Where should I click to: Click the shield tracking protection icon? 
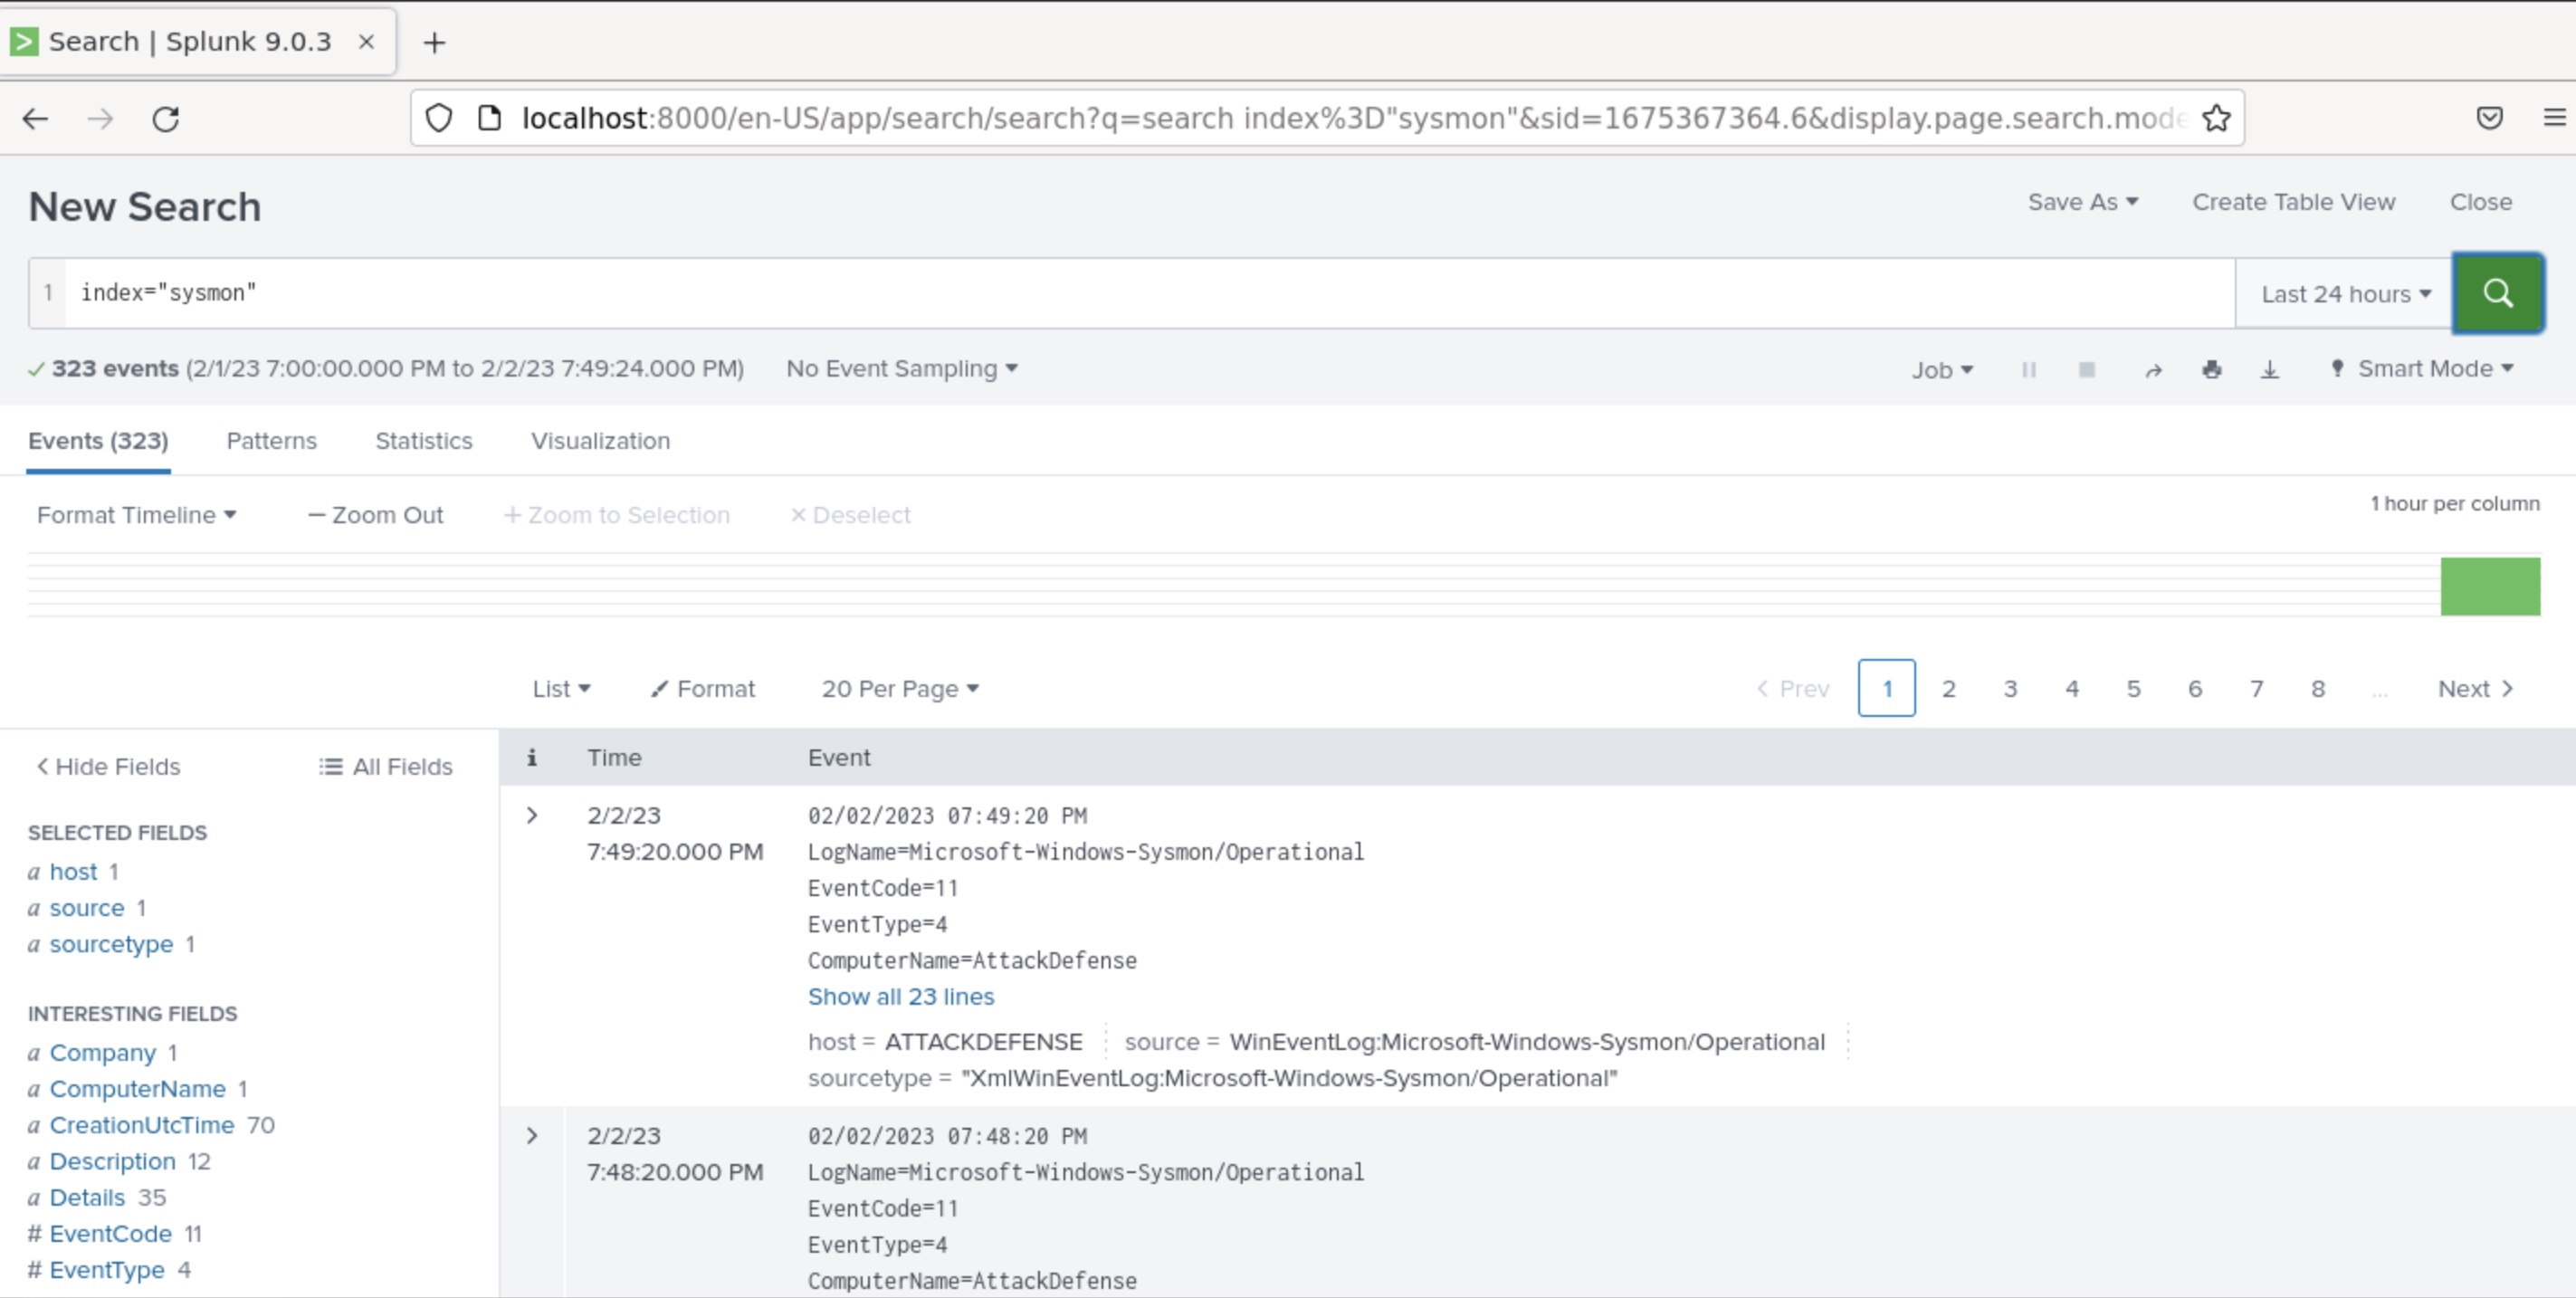click(x=439, y=118)
